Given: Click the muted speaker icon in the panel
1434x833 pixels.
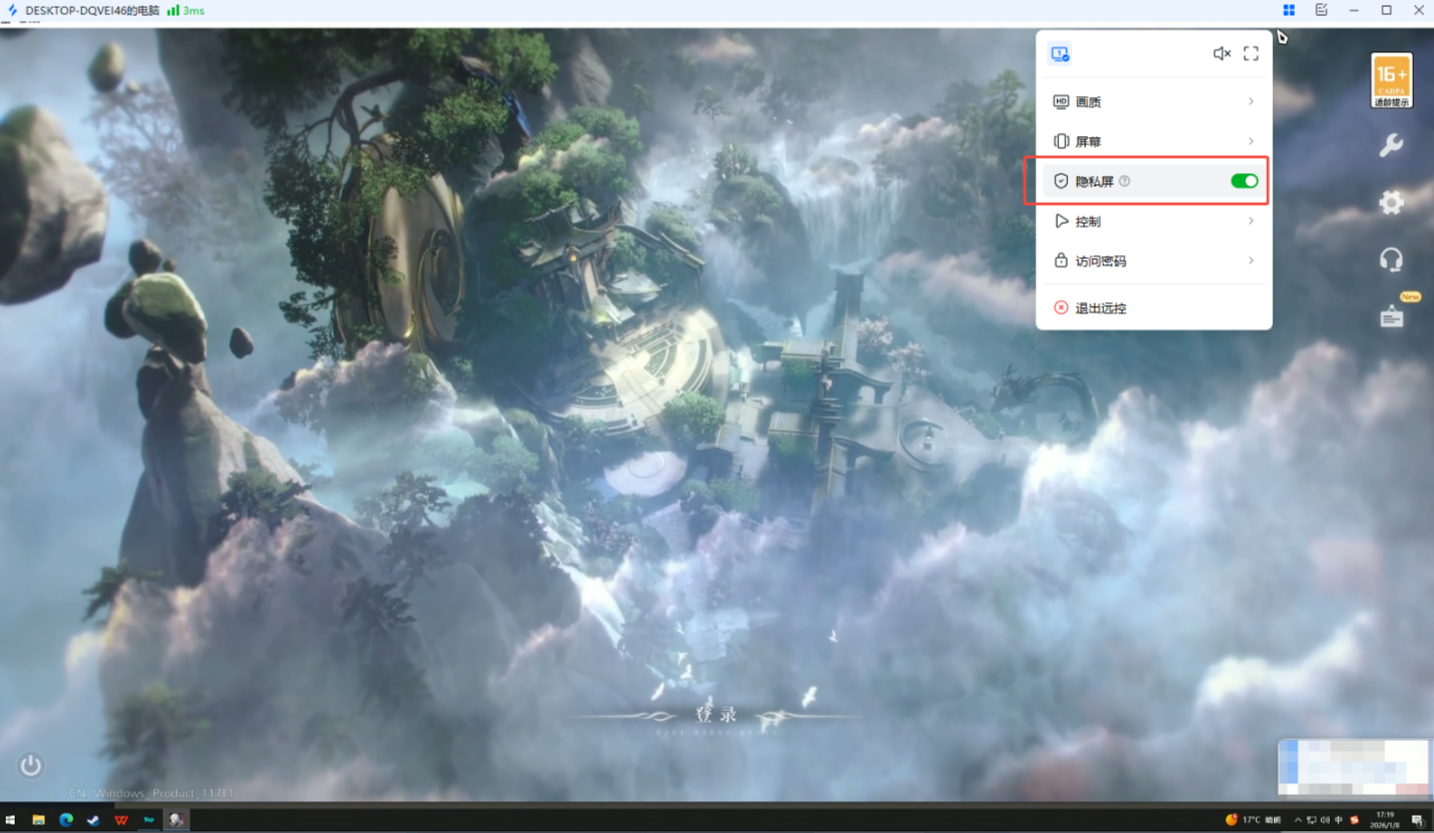Looking at the screenshot, I should click(1221, 54).
